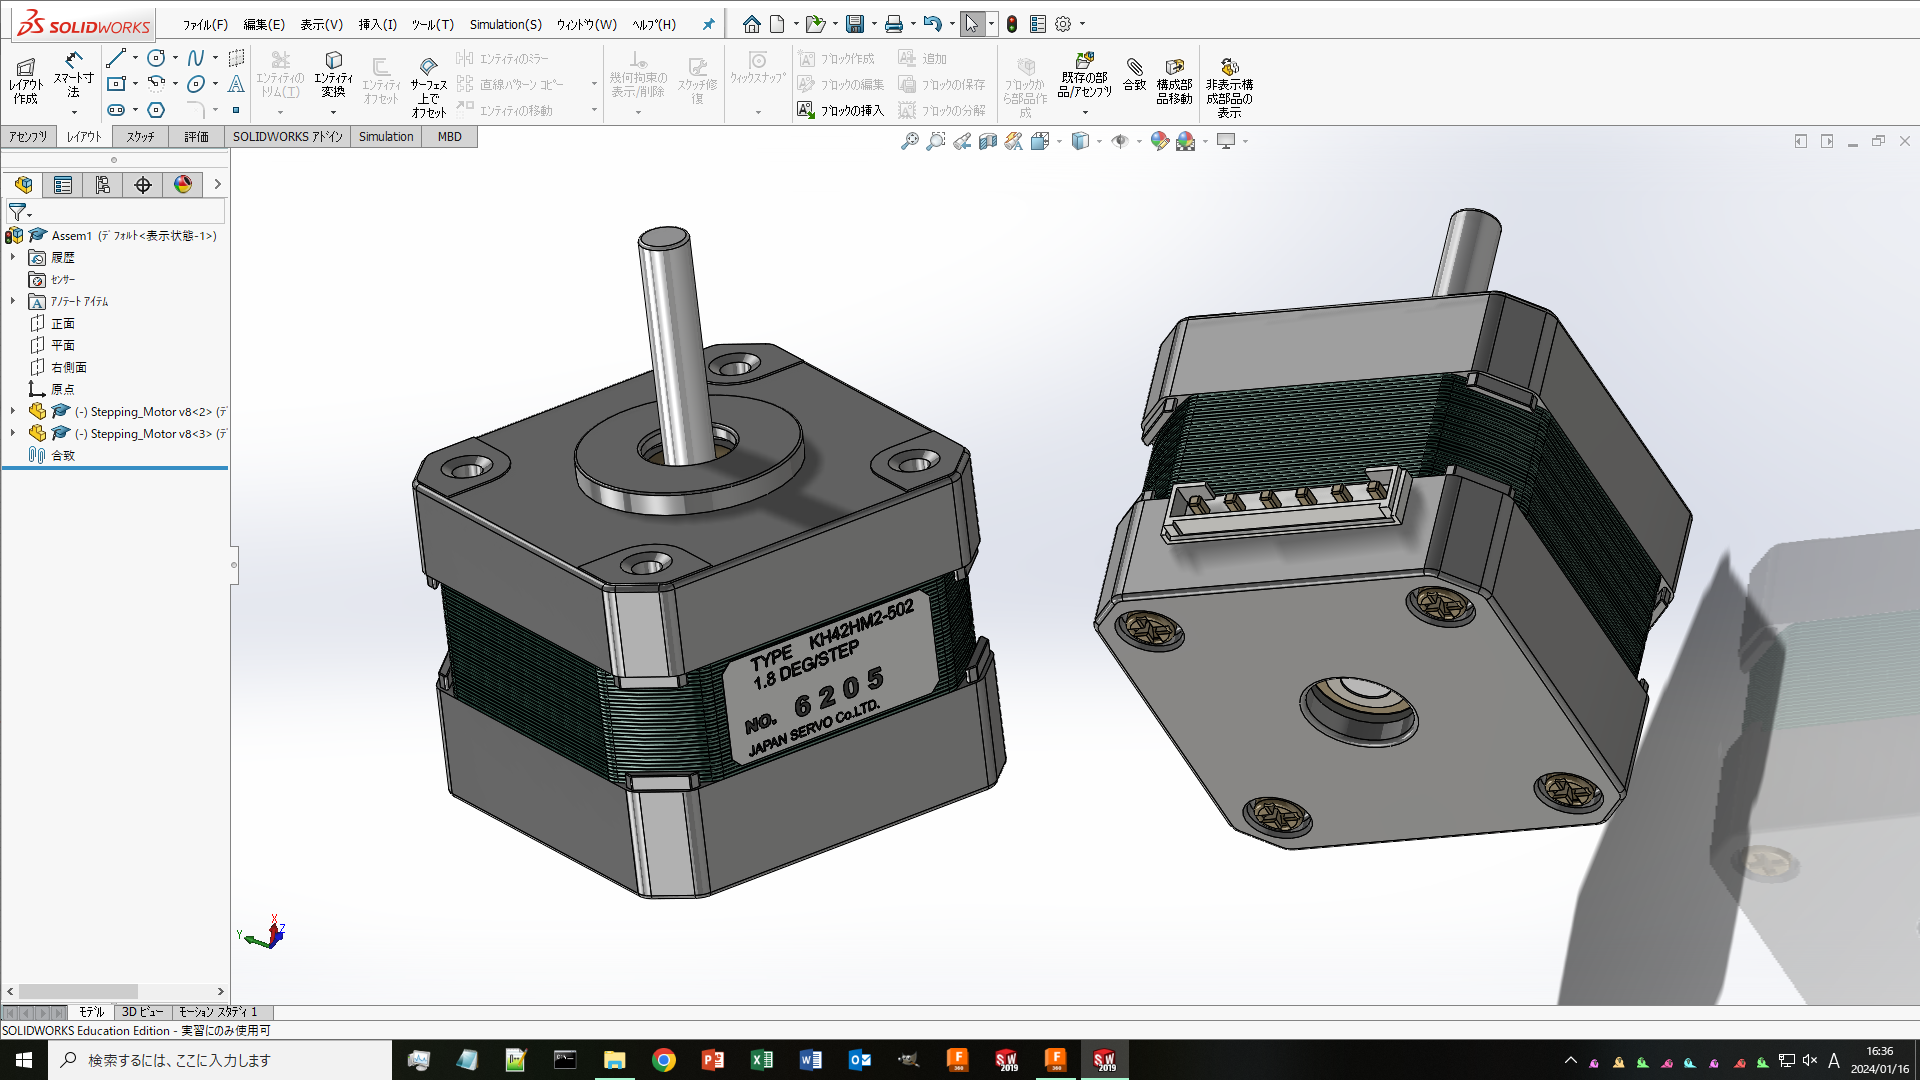Click the Open file icon

[815, 24]
